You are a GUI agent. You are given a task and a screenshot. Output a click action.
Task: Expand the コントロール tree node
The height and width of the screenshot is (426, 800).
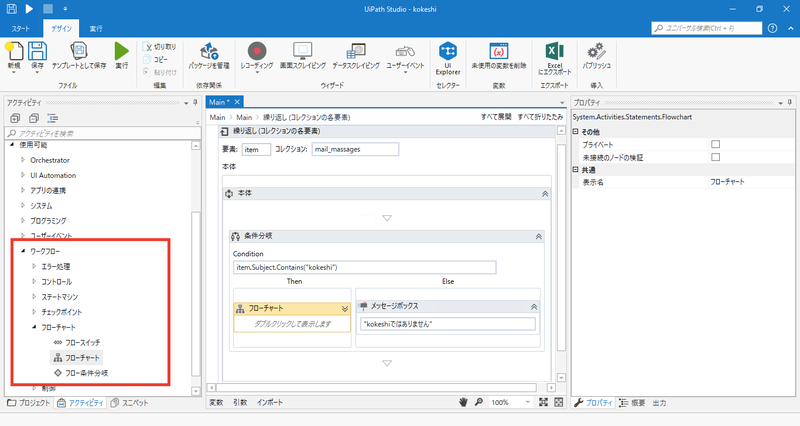point(34,281)
